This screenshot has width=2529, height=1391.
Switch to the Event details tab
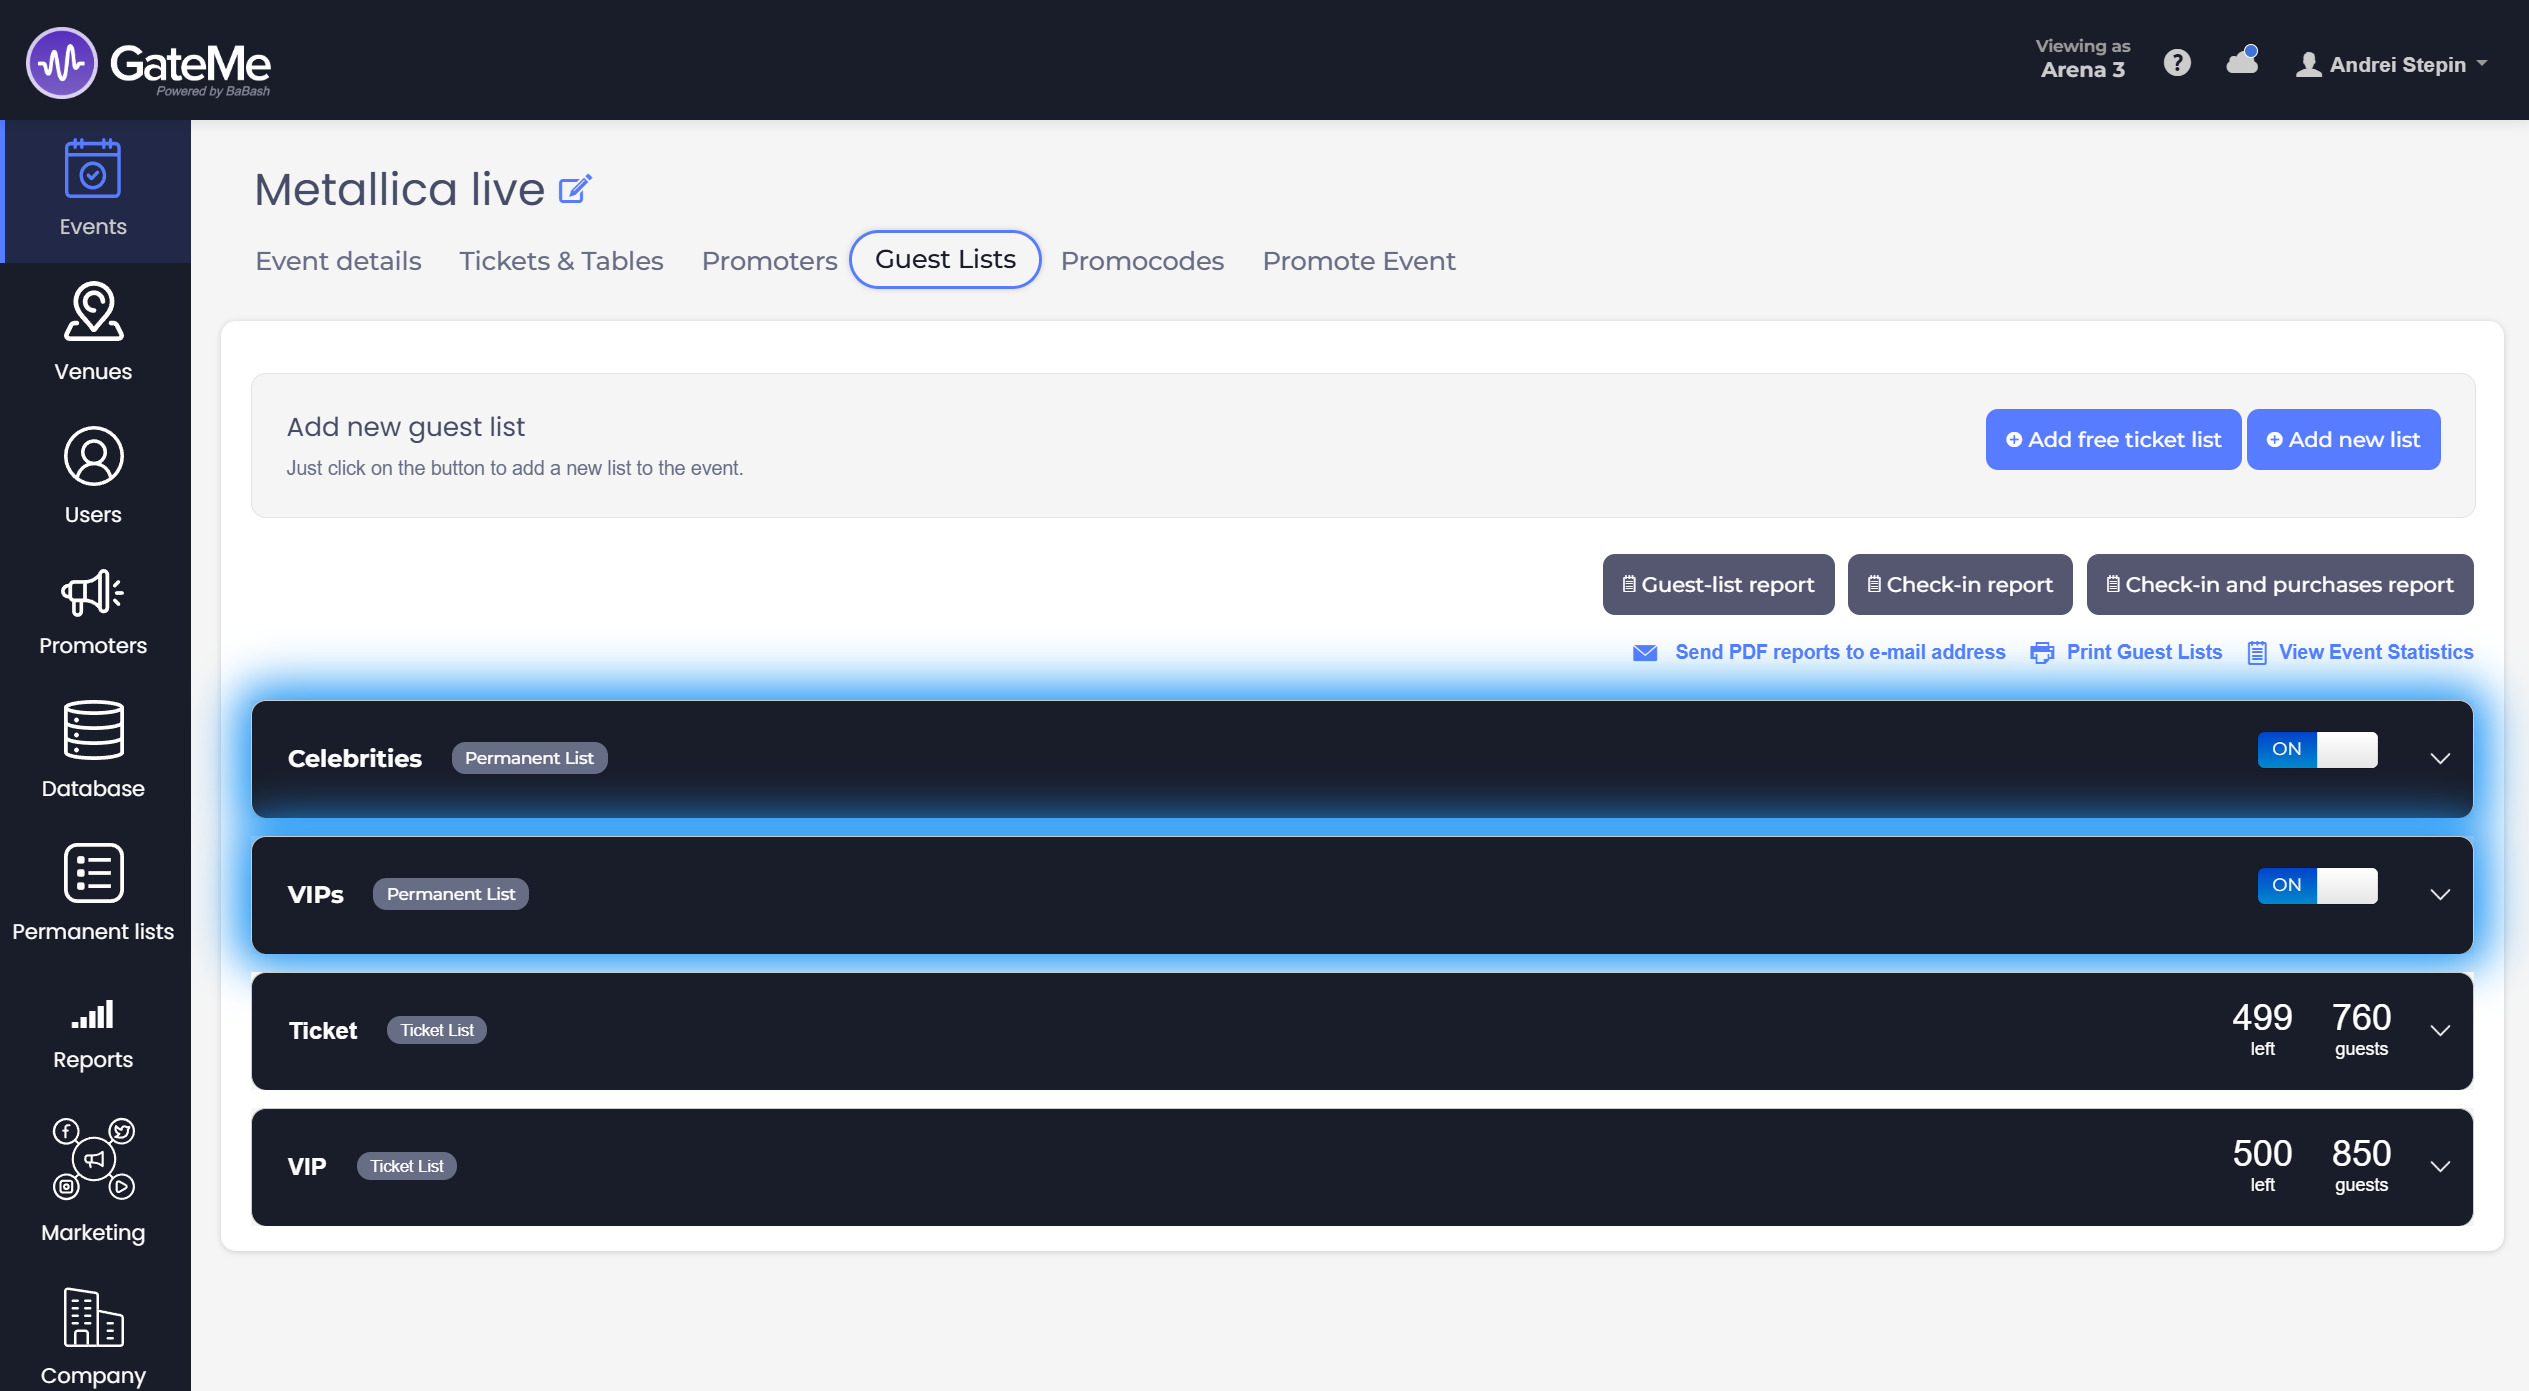[x=338, y=261]
